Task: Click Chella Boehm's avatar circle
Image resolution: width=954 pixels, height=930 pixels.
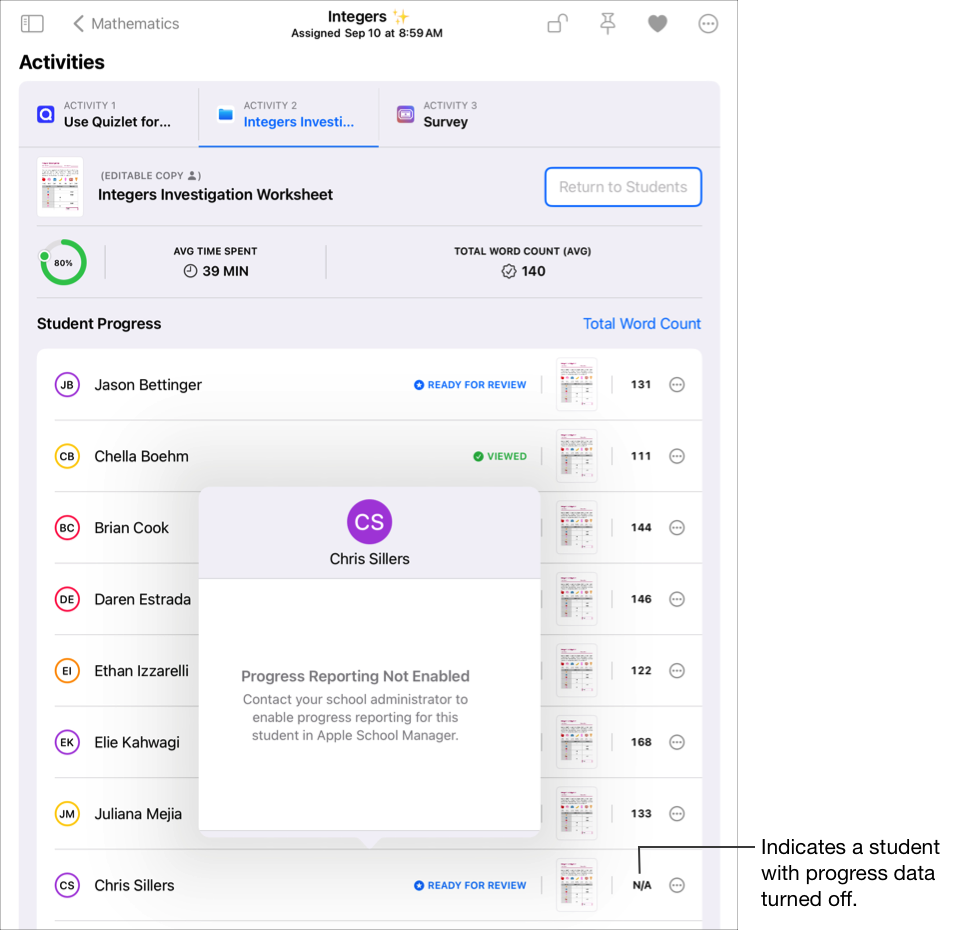Action: (x=67, y=456)
